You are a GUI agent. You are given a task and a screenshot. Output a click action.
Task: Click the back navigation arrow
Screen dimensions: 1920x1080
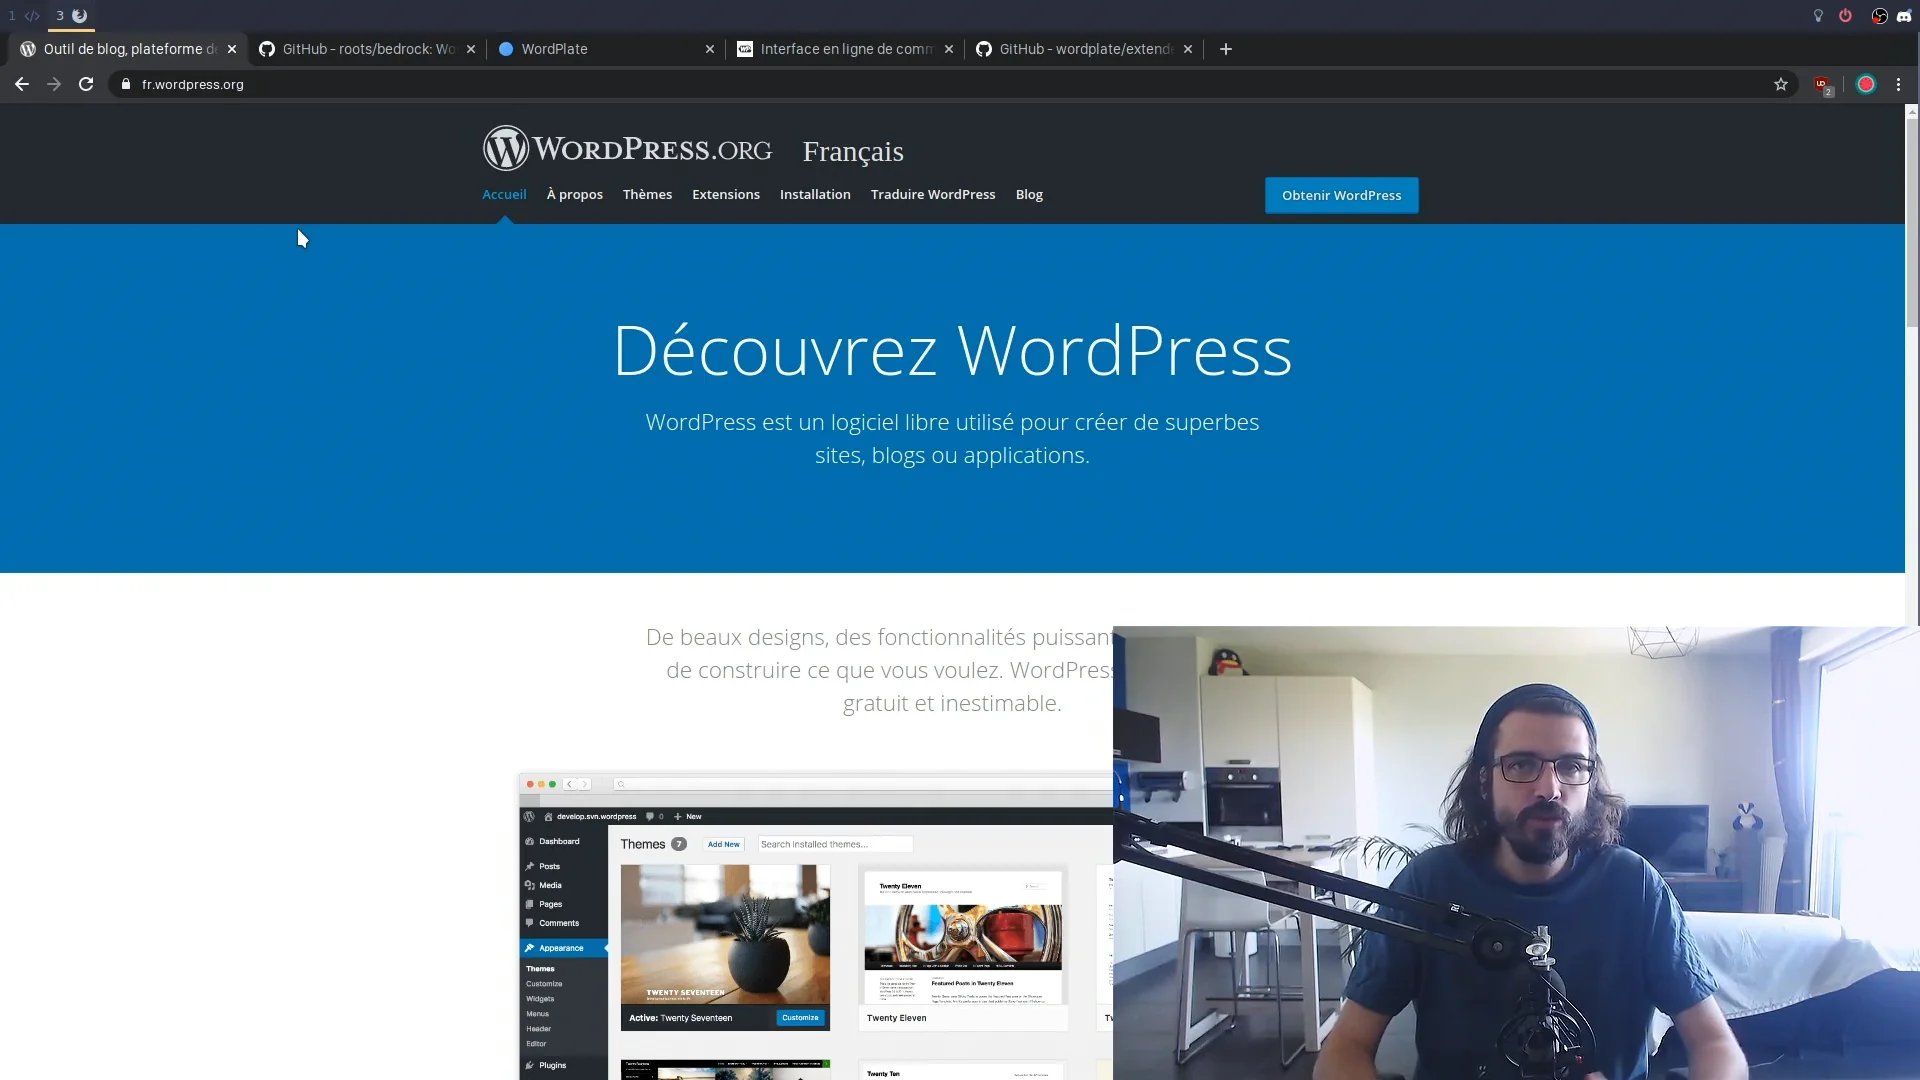pyautogui.click(x=21, y=84)
